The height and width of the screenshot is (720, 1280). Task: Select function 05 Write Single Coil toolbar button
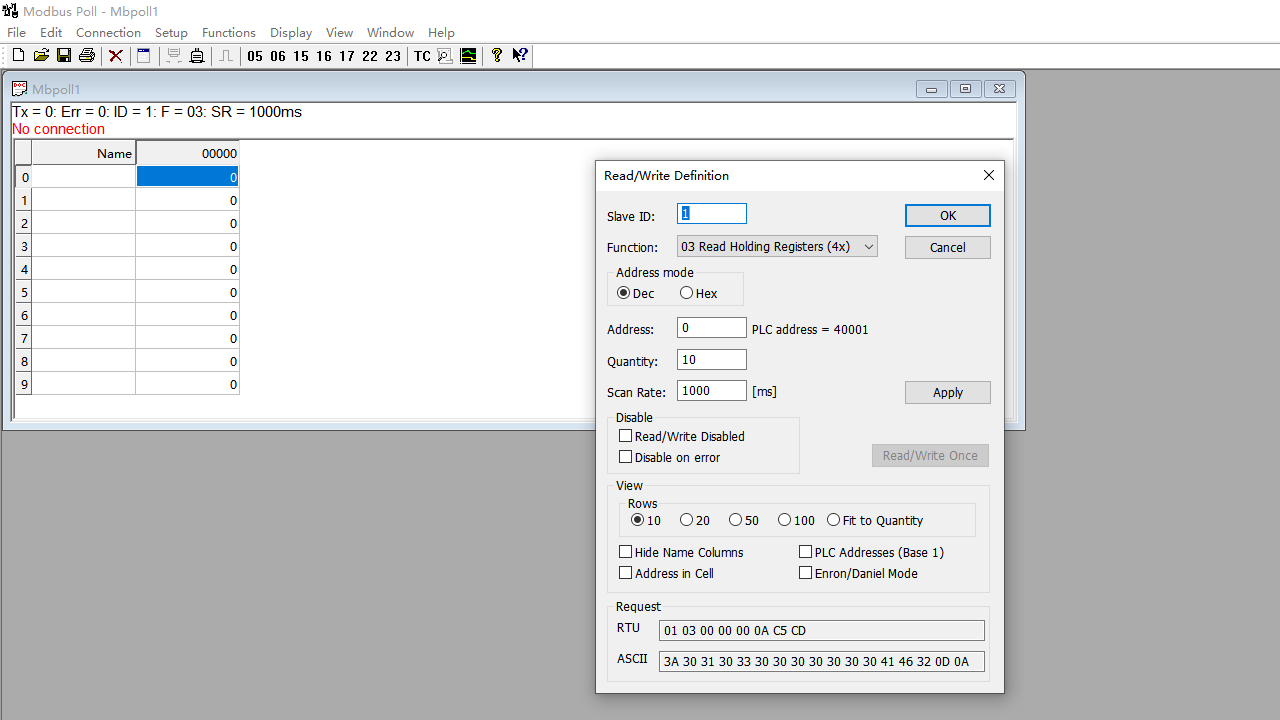pyautogui.click(x=255, y=56)
